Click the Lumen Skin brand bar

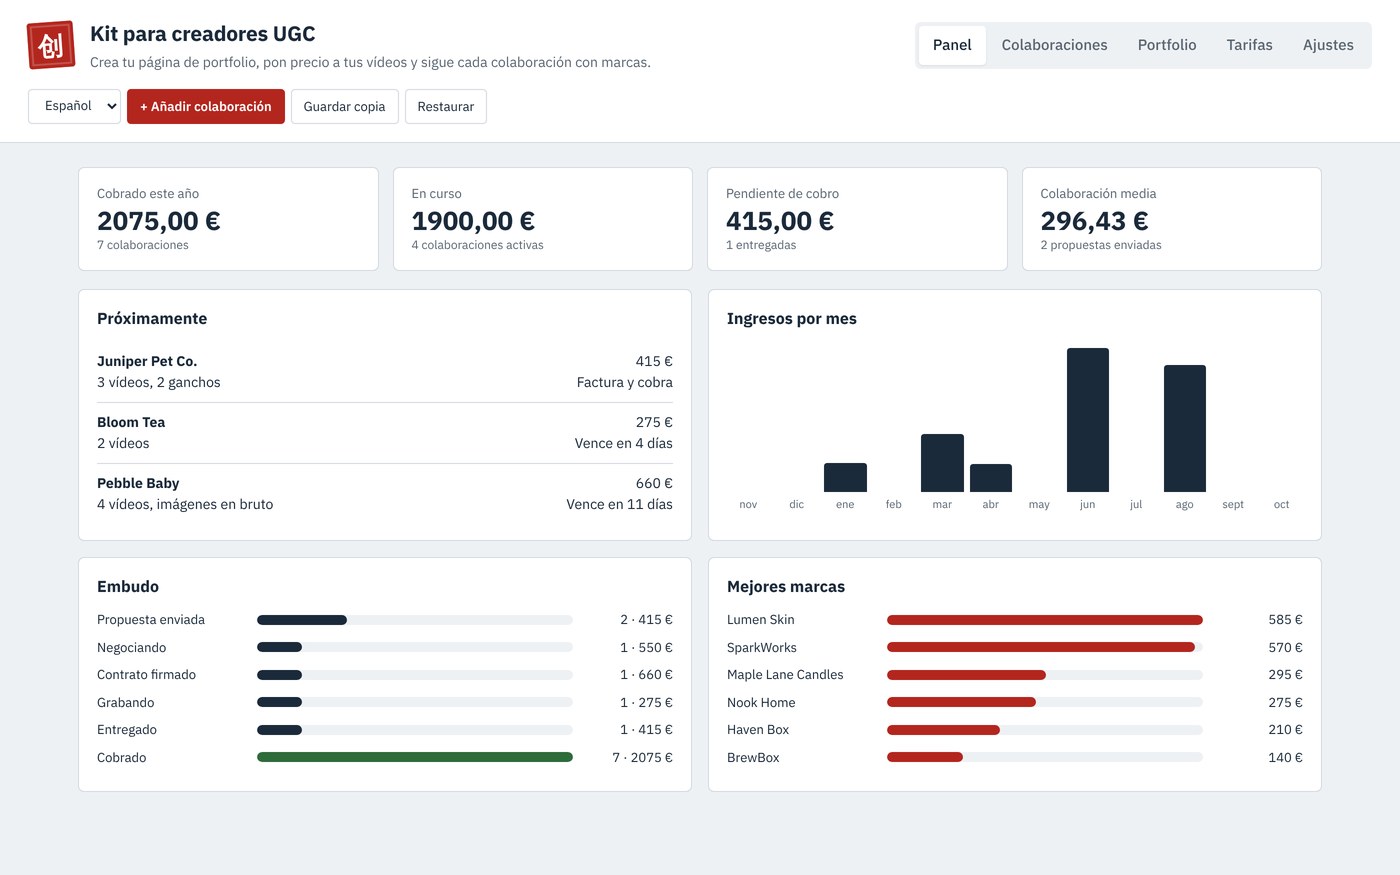click(x=1045, y=620)
